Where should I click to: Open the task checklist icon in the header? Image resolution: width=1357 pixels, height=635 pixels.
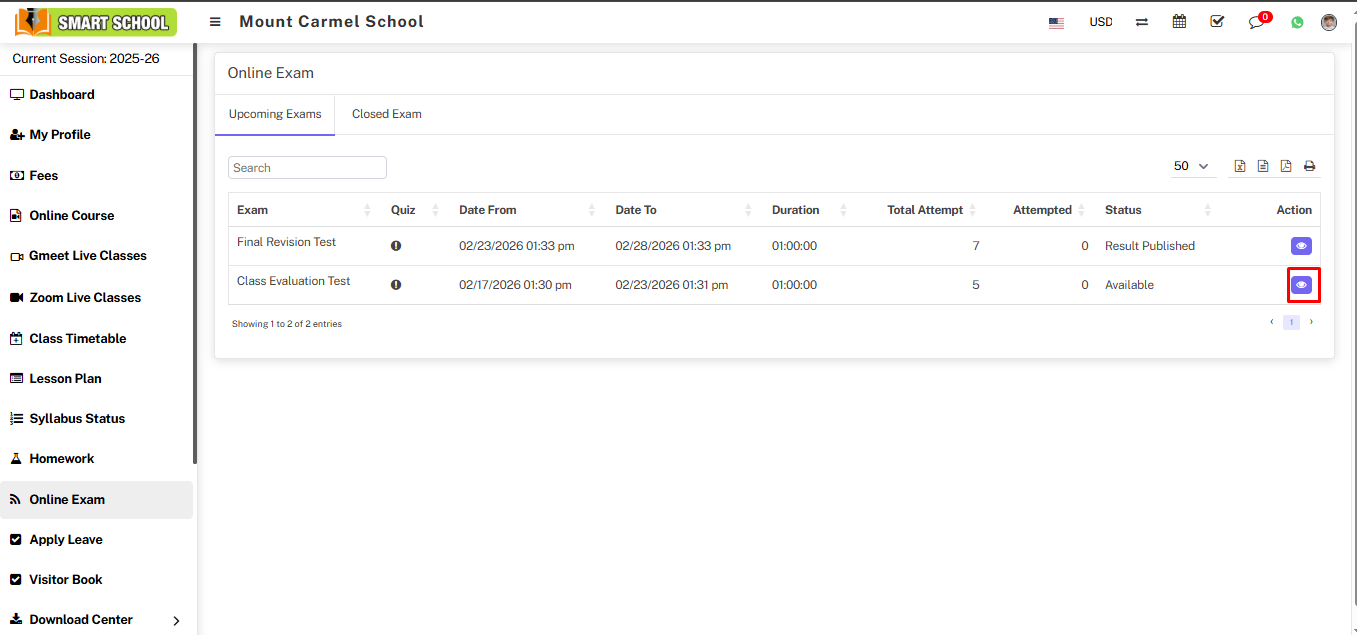tap(1217, 22)
